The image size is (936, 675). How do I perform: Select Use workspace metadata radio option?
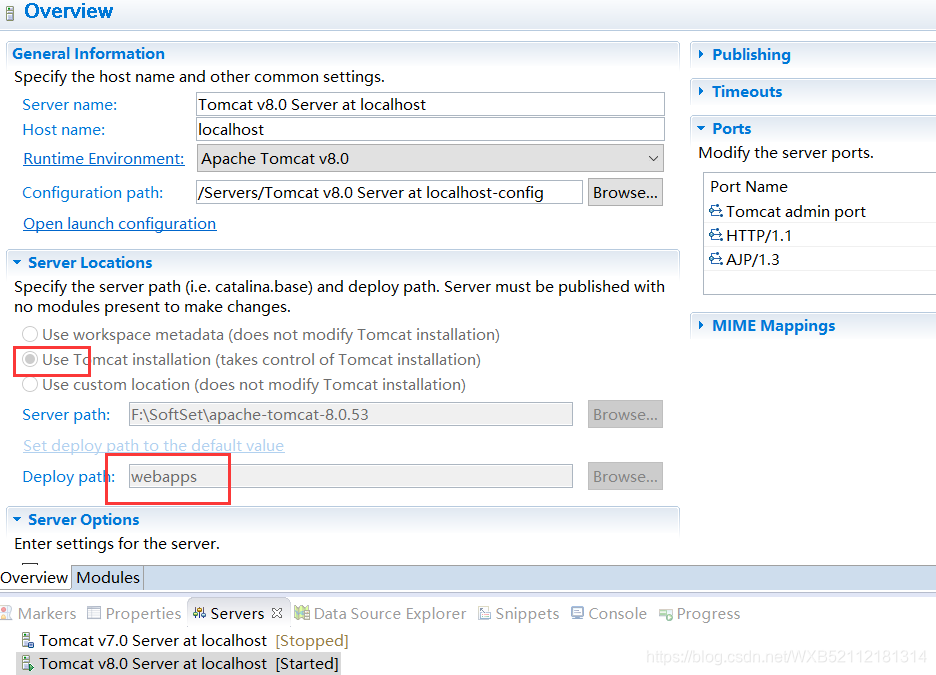coord(30,334)
